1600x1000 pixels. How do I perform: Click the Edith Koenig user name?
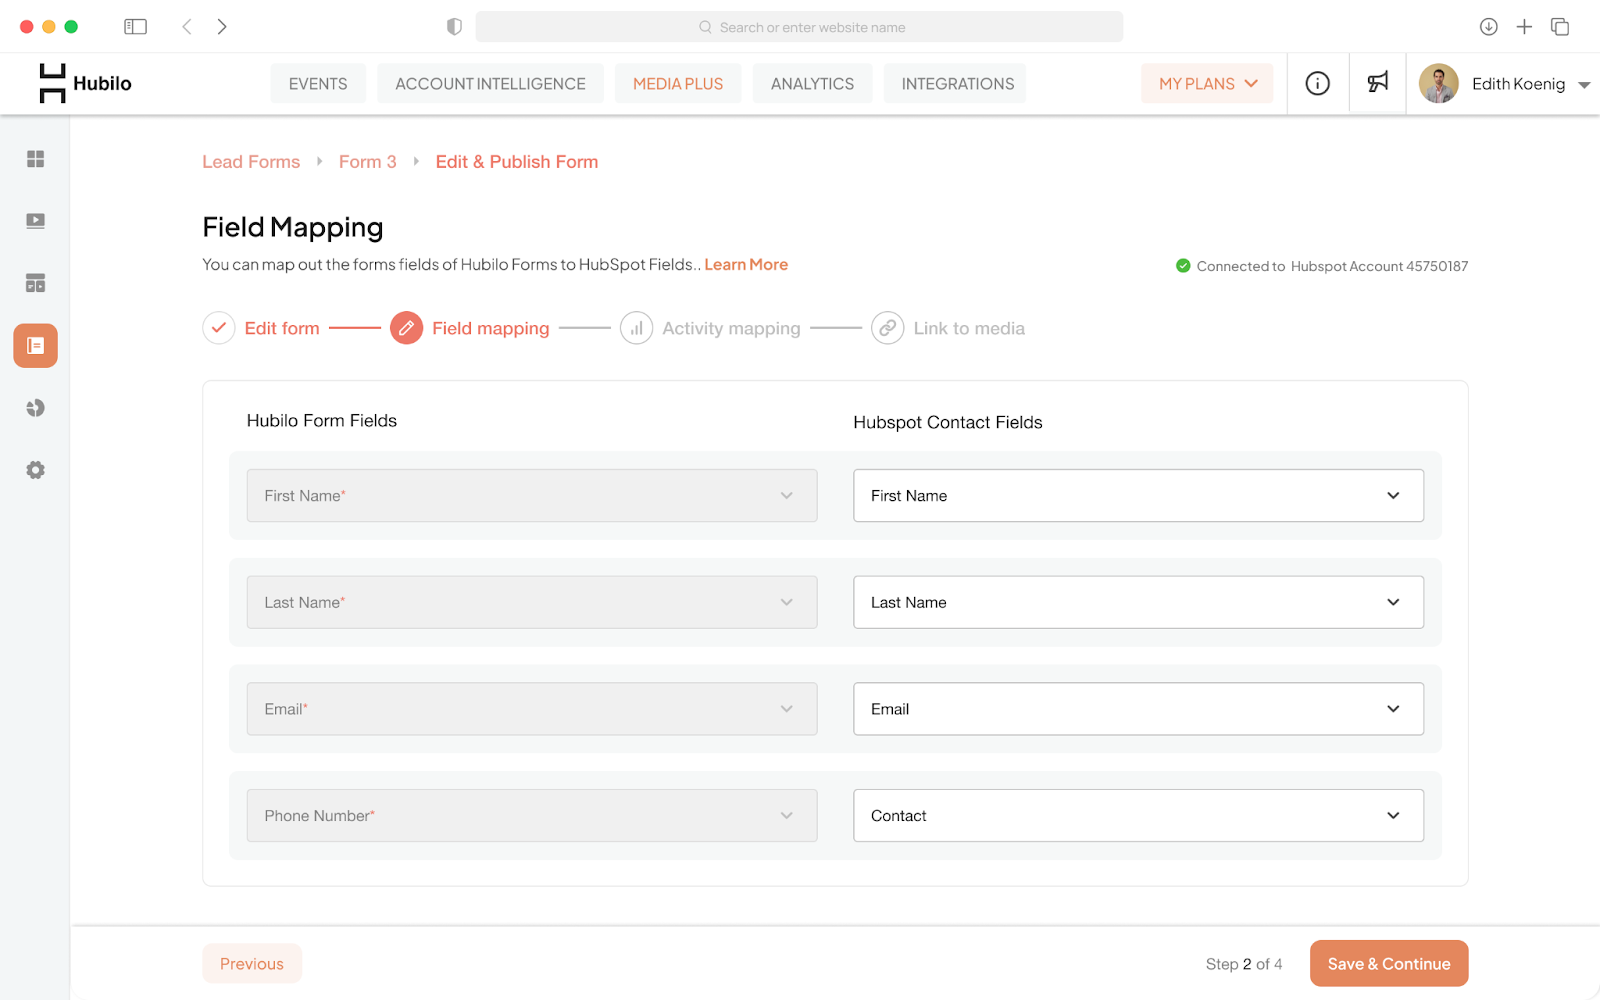tap(1518, 84)
